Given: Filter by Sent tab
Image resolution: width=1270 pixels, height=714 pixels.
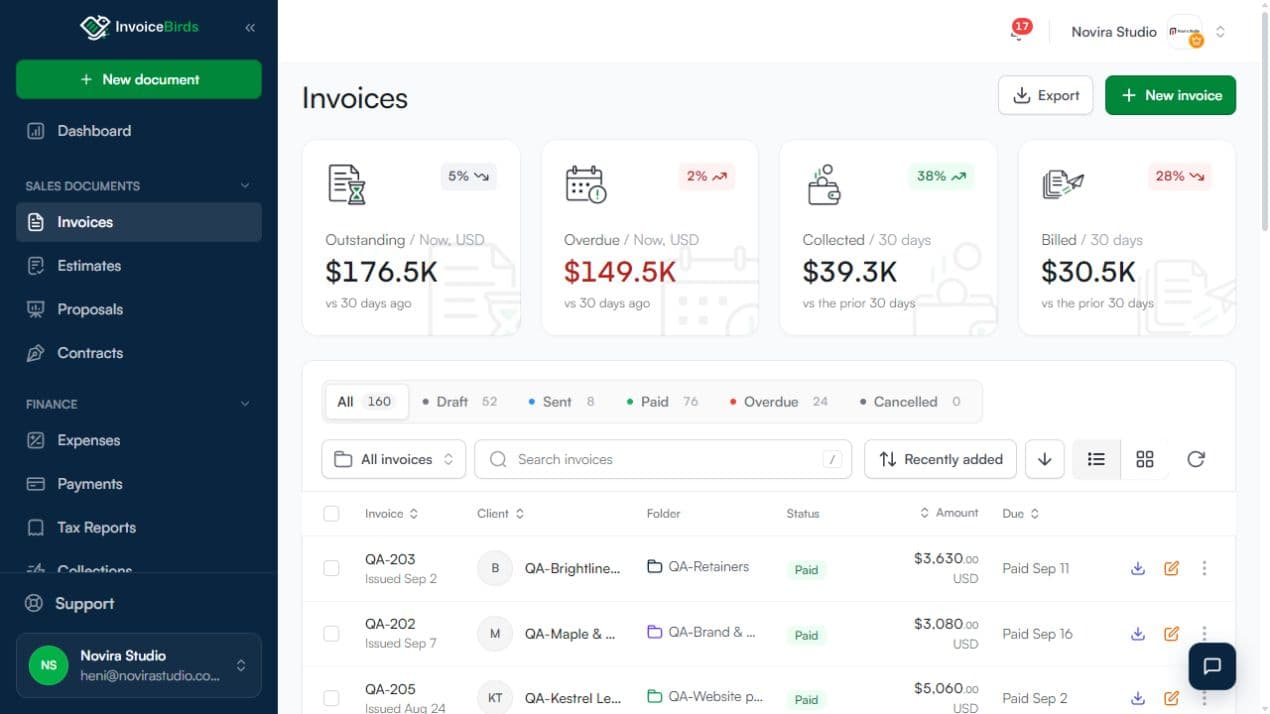Looking at the screenshot, I should point(562,401).
